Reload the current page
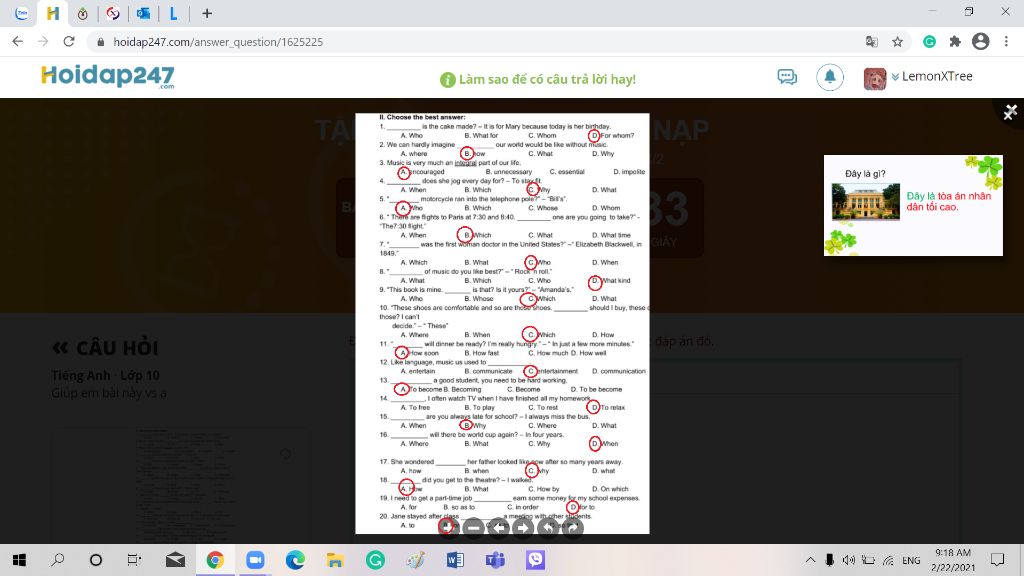This screenshot has height=576, width=1024. (69, 42)
